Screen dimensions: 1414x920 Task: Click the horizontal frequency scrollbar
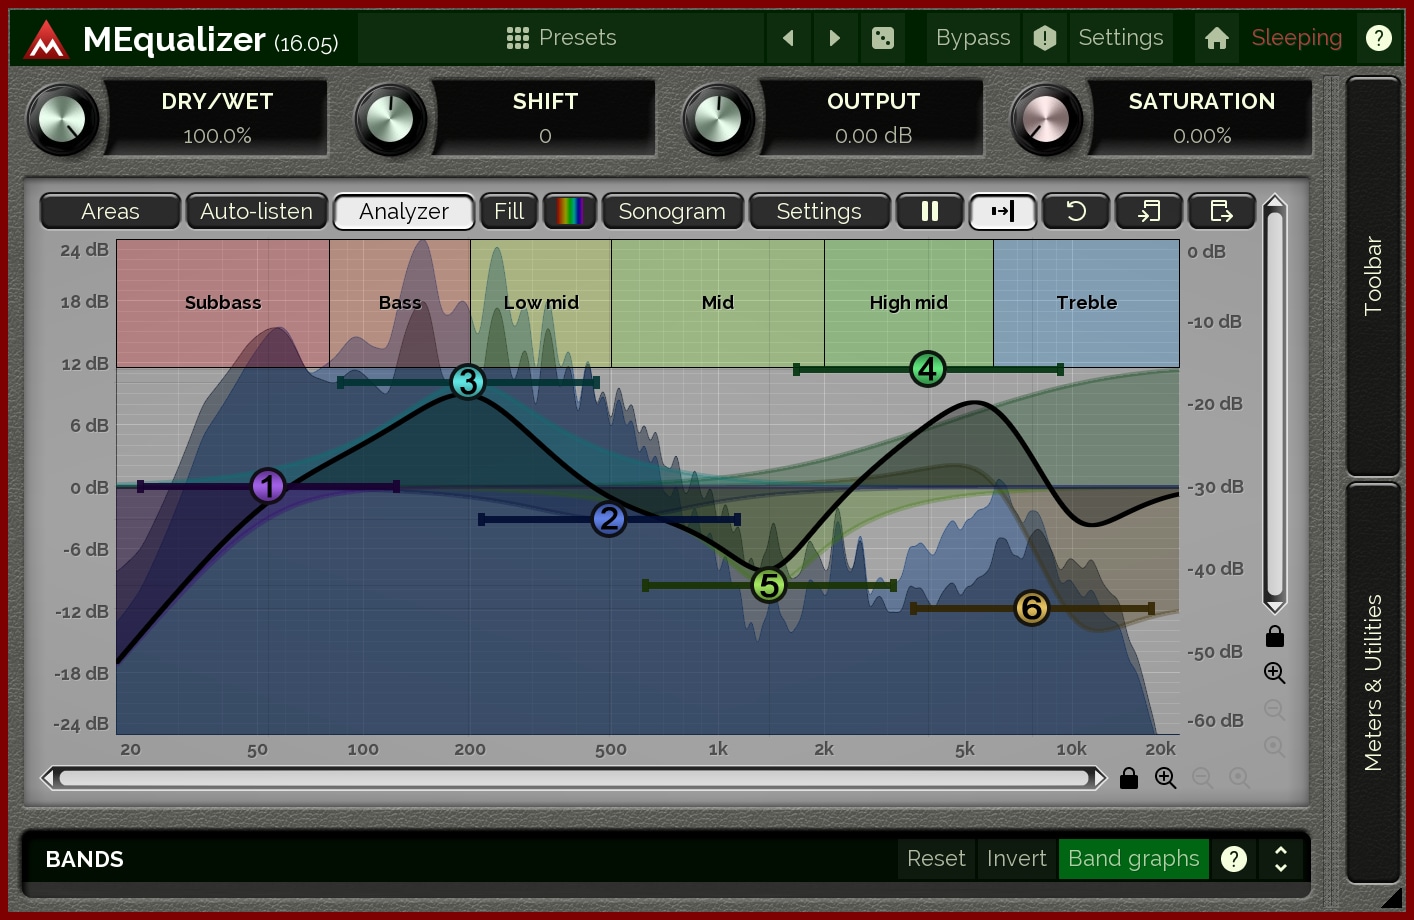coord(574,778)
